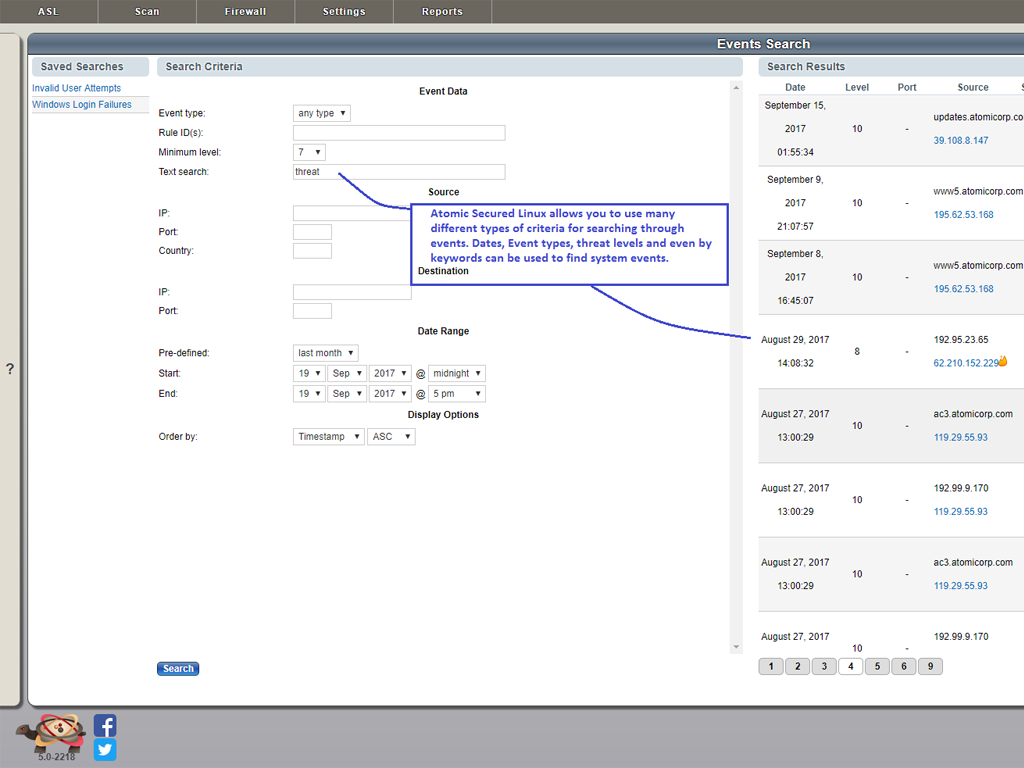The height and width of the screenshot is (768, 1024).
Task: Open the Settings menu
Action: tap(344, 11)
